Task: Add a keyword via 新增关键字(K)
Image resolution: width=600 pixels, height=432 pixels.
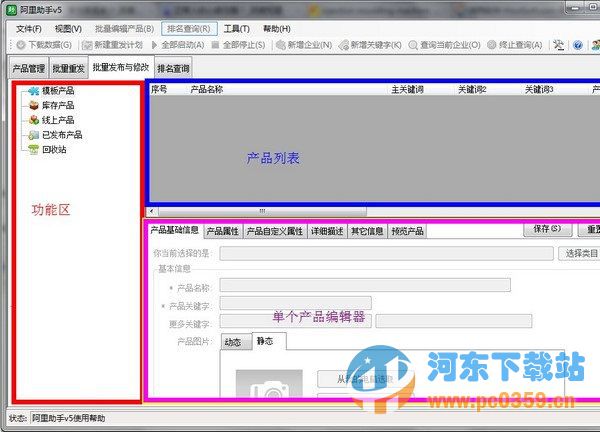Action: point(370,45)
